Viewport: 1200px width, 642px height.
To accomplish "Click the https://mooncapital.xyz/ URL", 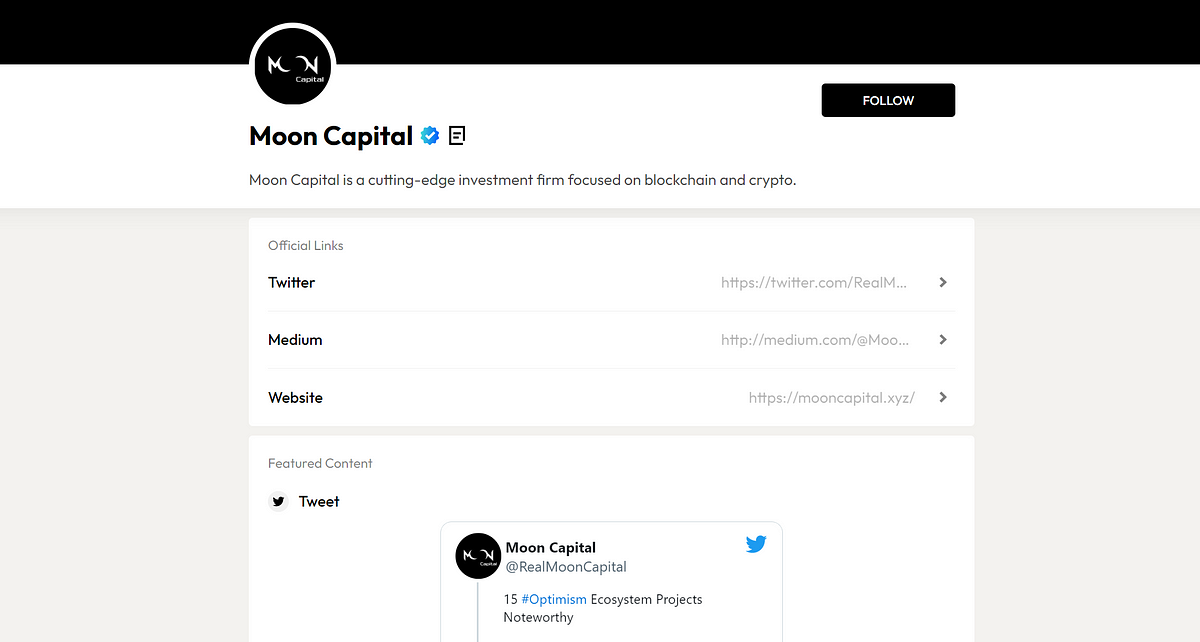I will (832, 398).
